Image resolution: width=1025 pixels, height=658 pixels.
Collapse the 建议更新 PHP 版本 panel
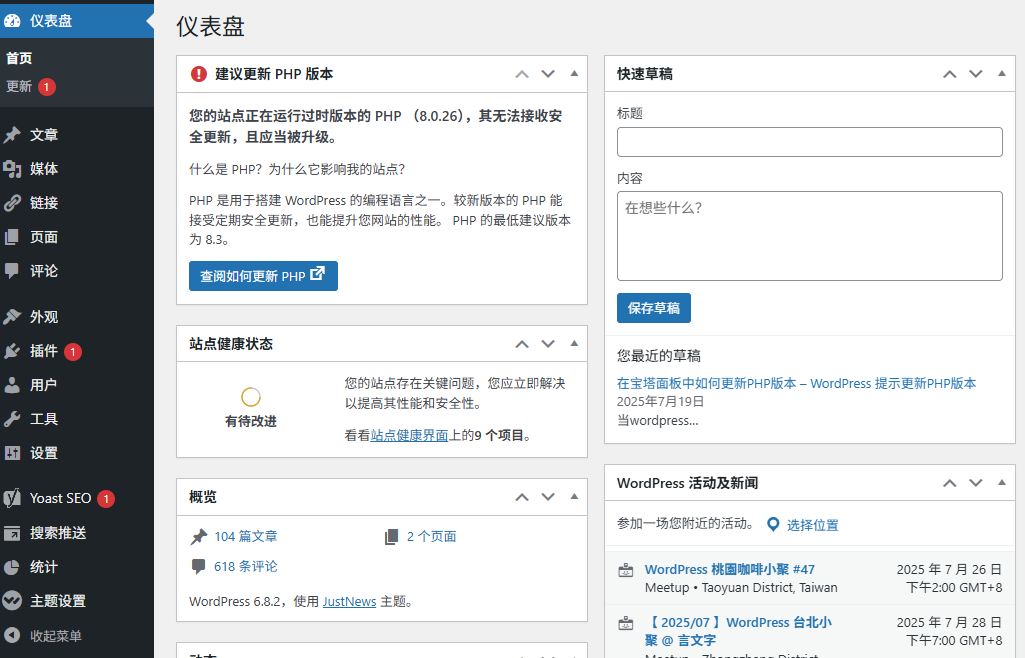pyautogui.click(x=574, y=74)
